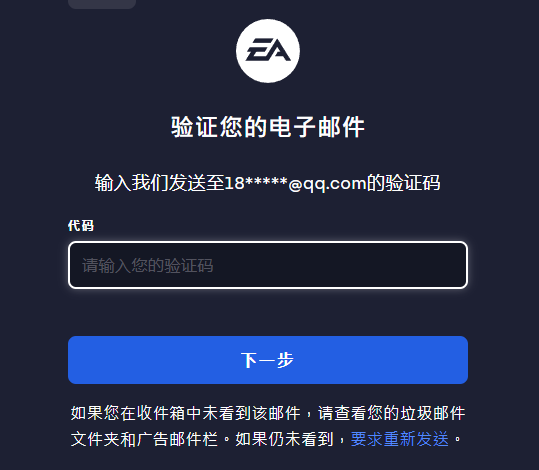
Task: Click the 的验证码 text after the email
Action: [403, 183]
